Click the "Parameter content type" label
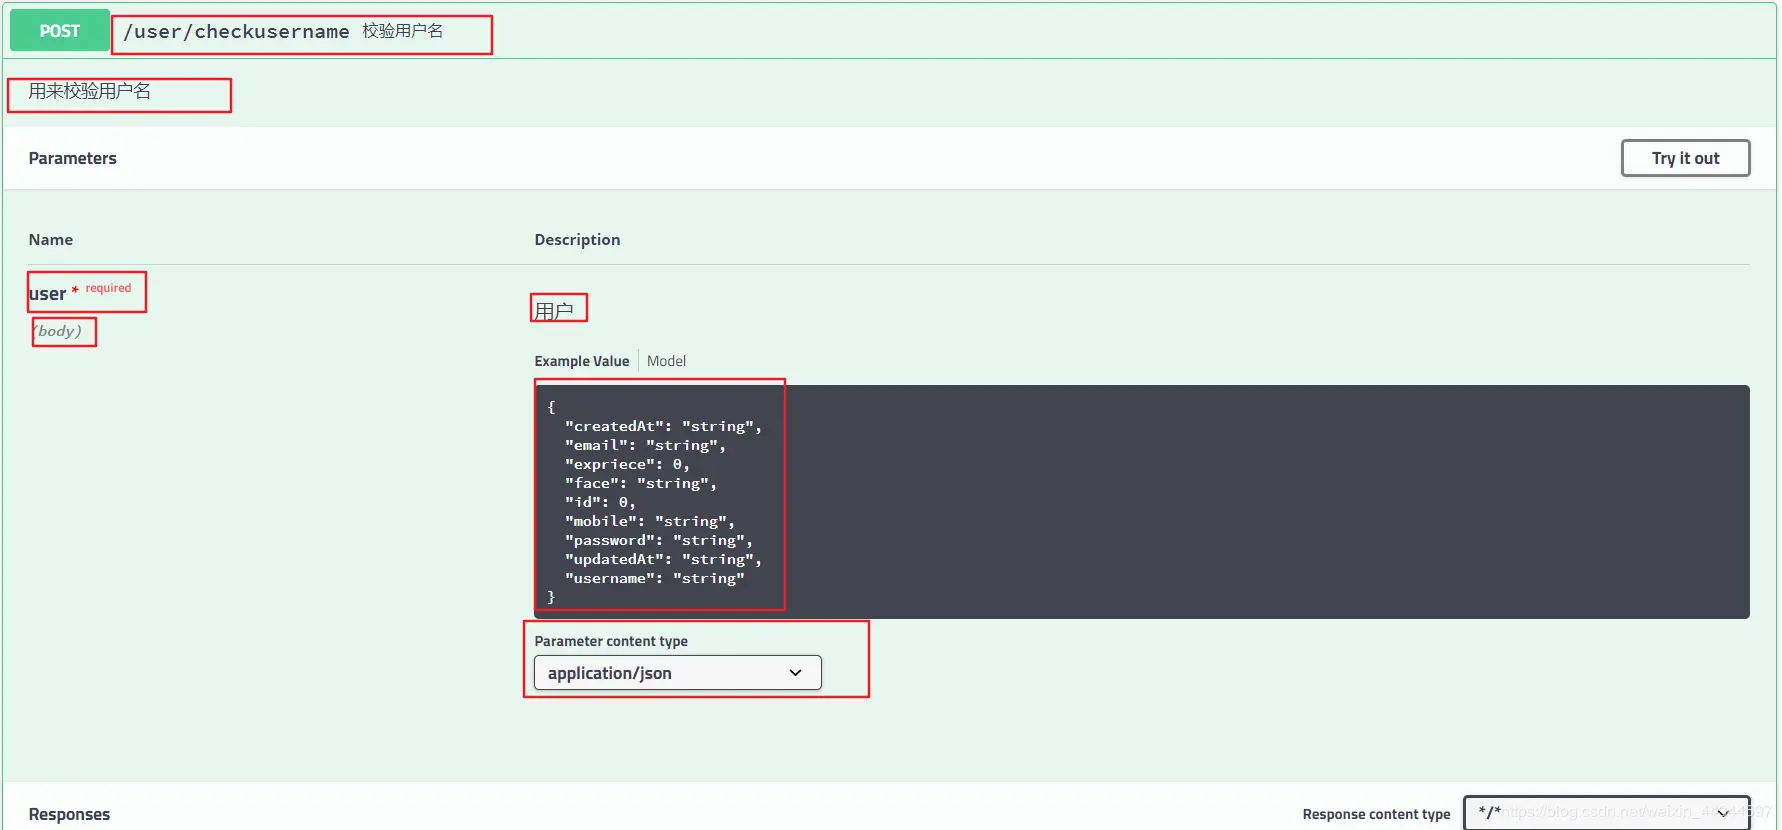Image resolution: width=1782 pixels, height=830 pixels. coord(611,641)
